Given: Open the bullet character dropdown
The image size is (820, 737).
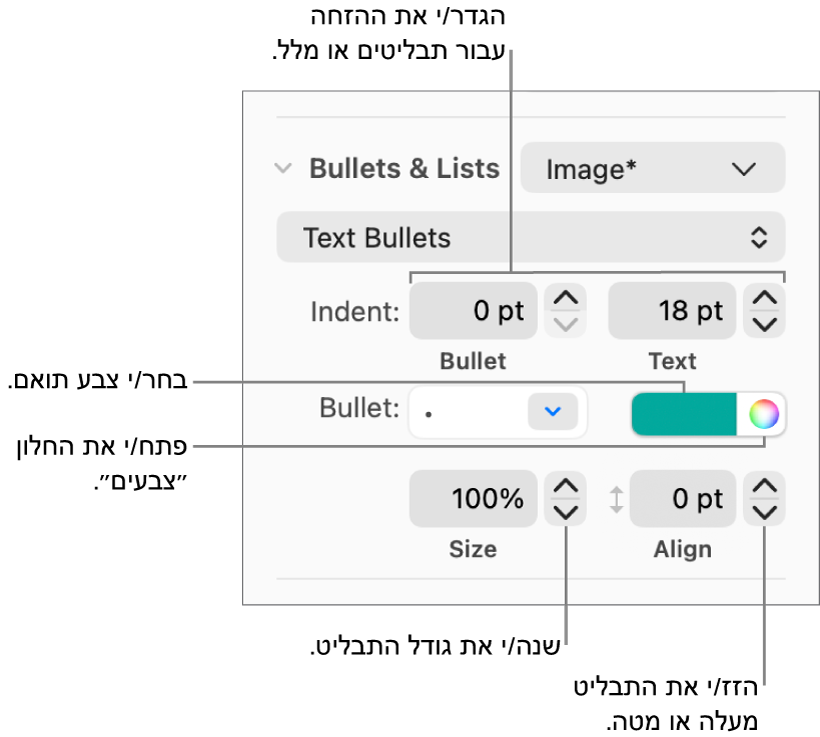Looking at the screenshot, I should click(x=497, y=413).
